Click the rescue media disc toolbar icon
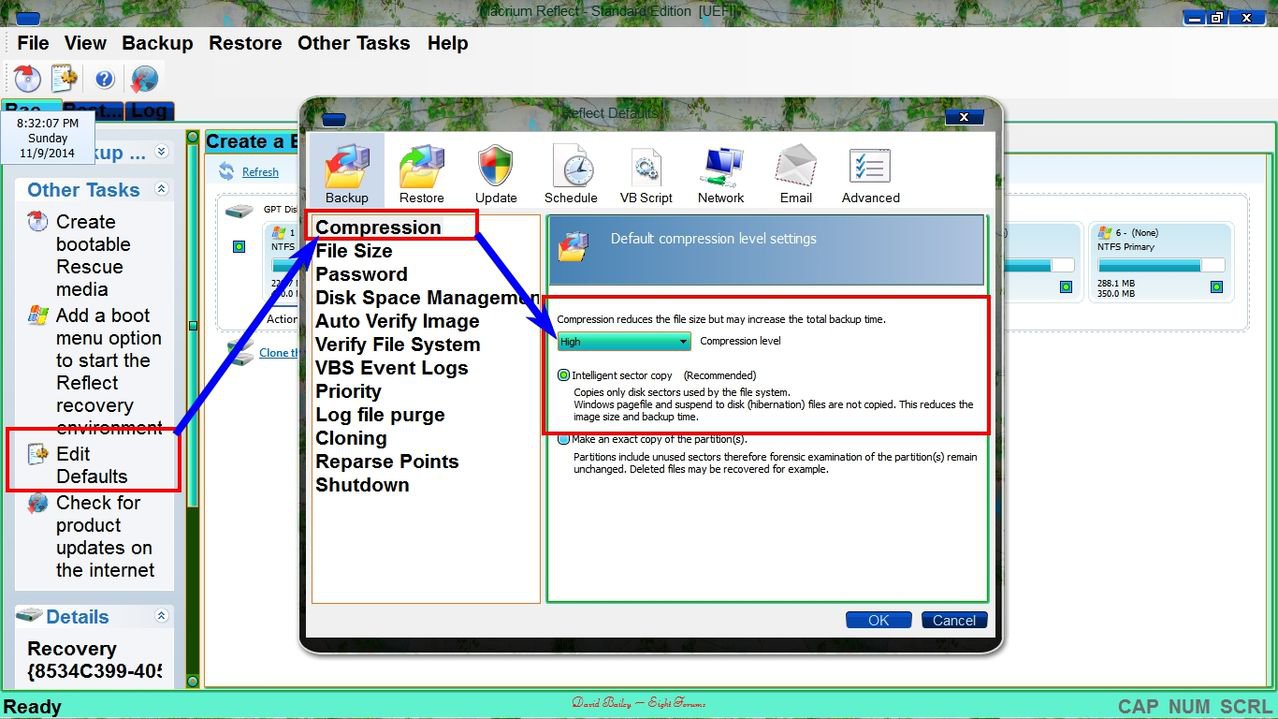The width and height of the screenshot is (1278, 719). (27, 78)
